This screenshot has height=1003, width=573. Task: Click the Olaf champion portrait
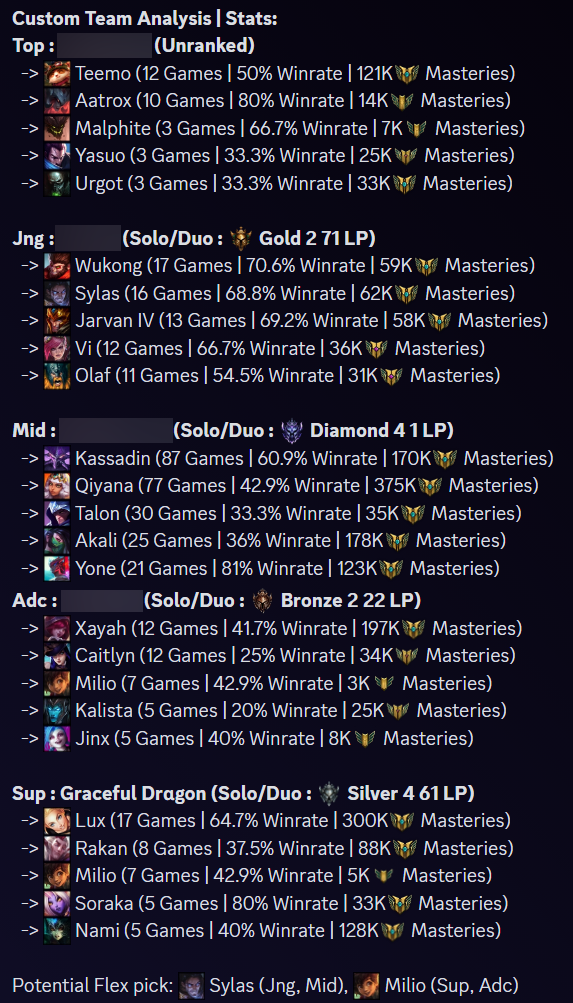(57, 376)
